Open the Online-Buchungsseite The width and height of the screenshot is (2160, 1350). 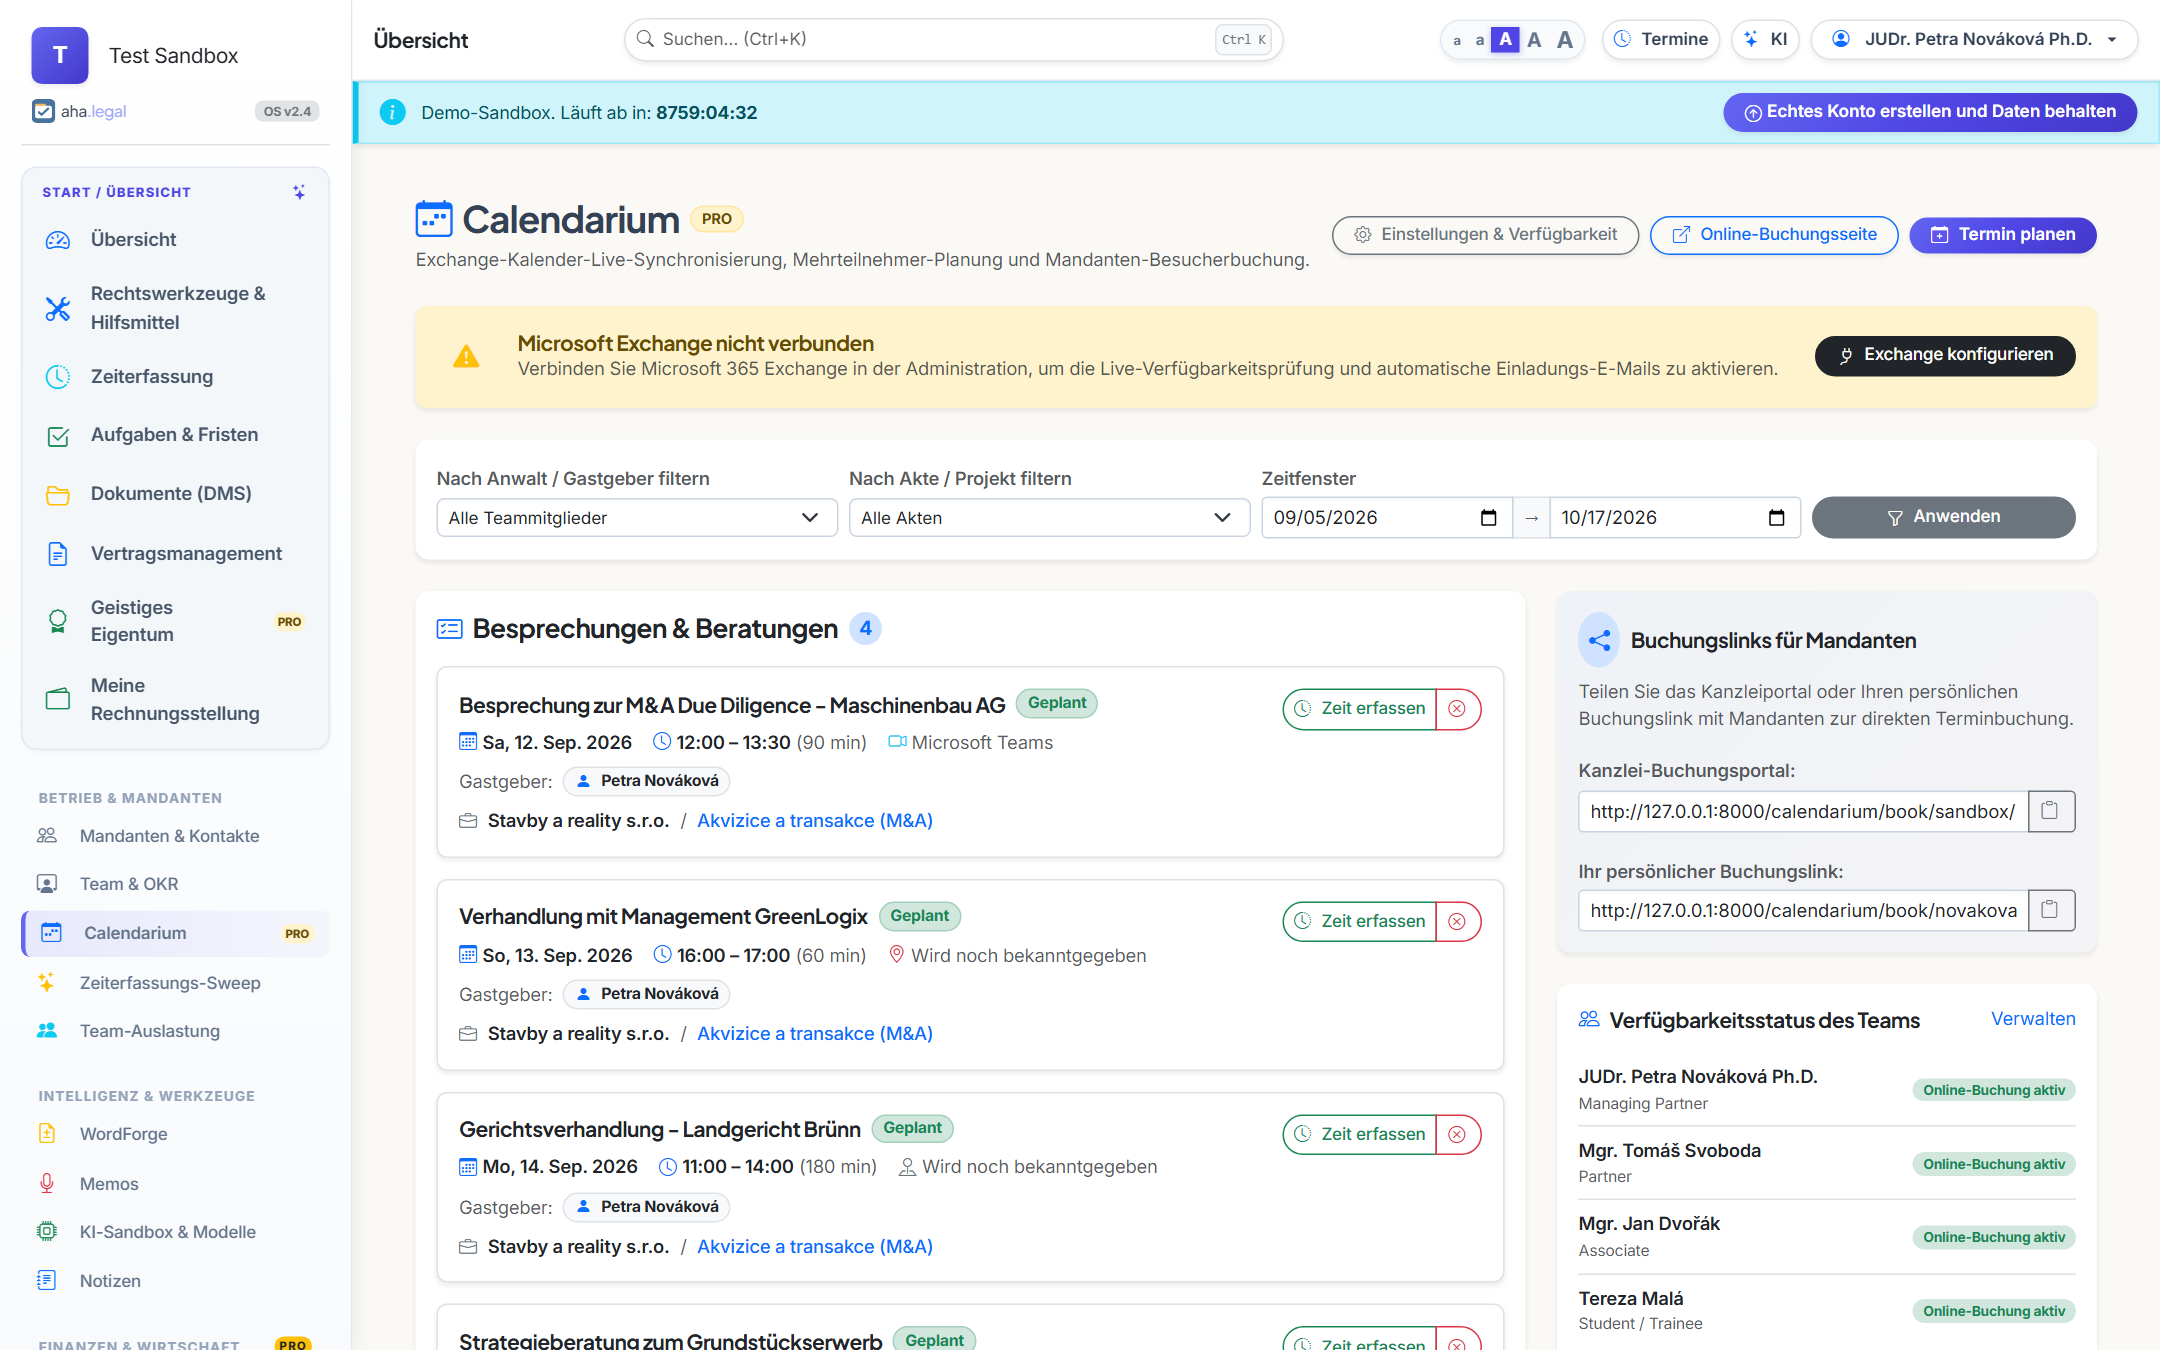1774,235
